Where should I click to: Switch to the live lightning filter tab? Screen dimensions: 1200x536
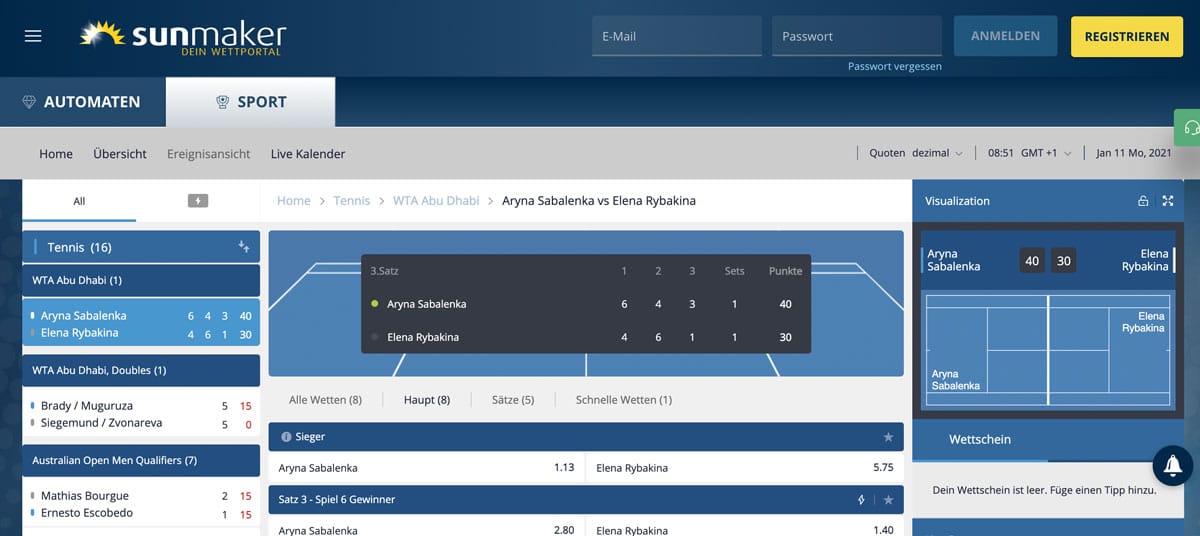pyautogui.click(x=198, y=201)
